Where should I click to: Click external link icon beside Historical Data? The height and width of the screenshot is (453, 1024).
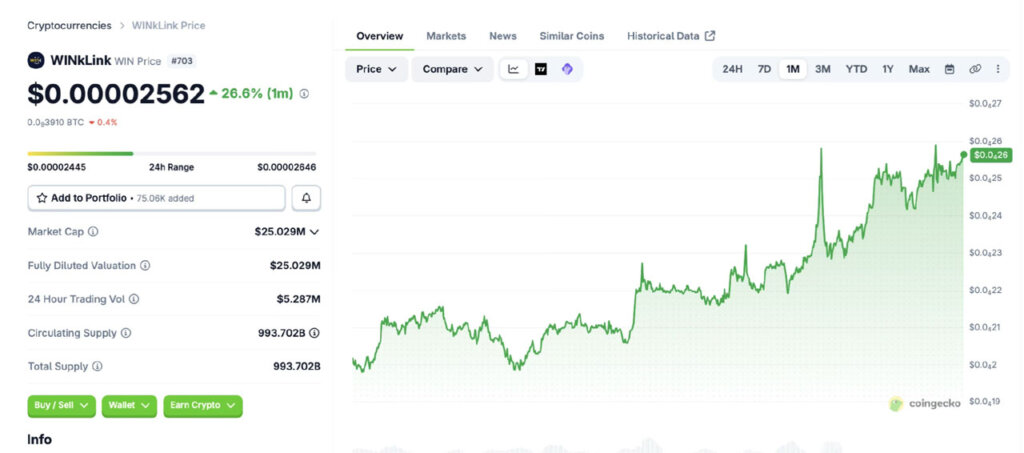coord(710,36)
